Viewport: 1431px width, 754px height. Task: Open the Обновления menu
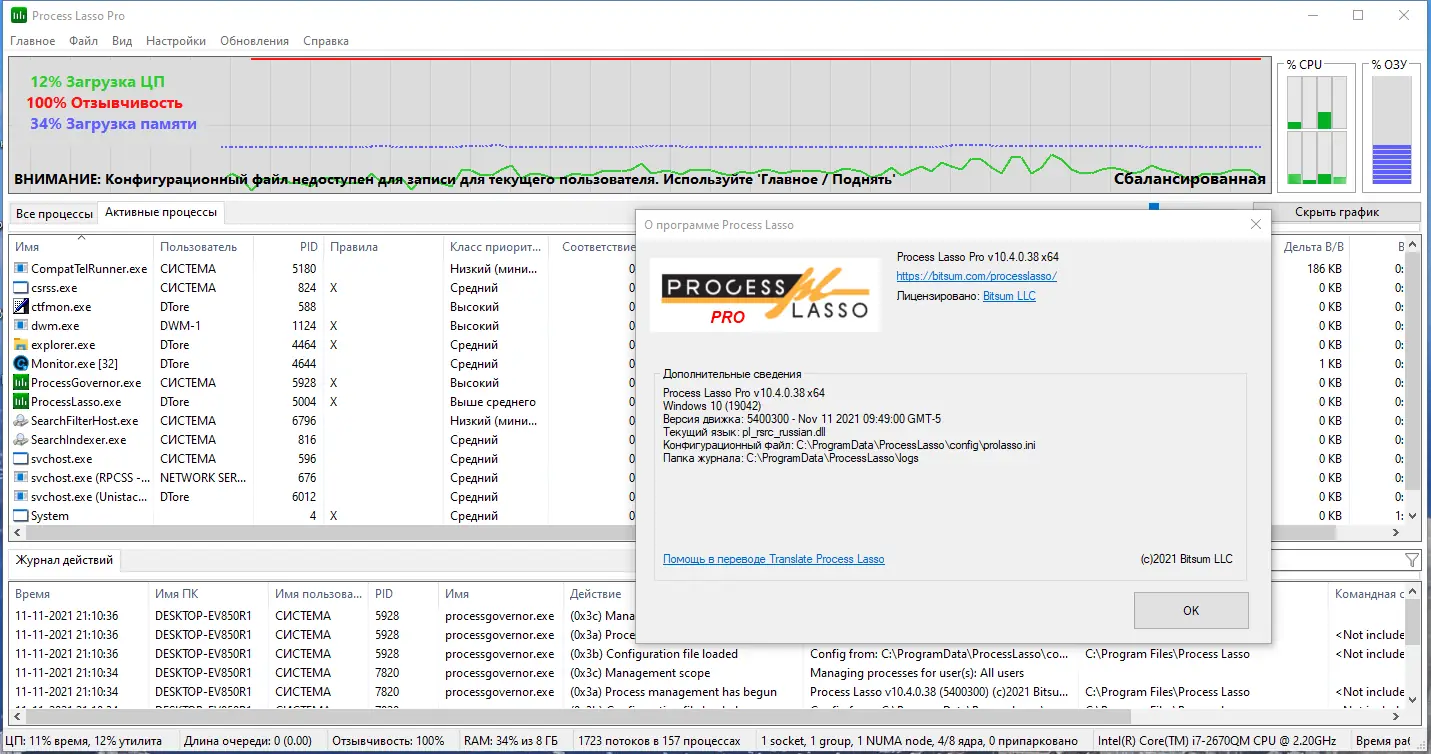pos(254,41)
